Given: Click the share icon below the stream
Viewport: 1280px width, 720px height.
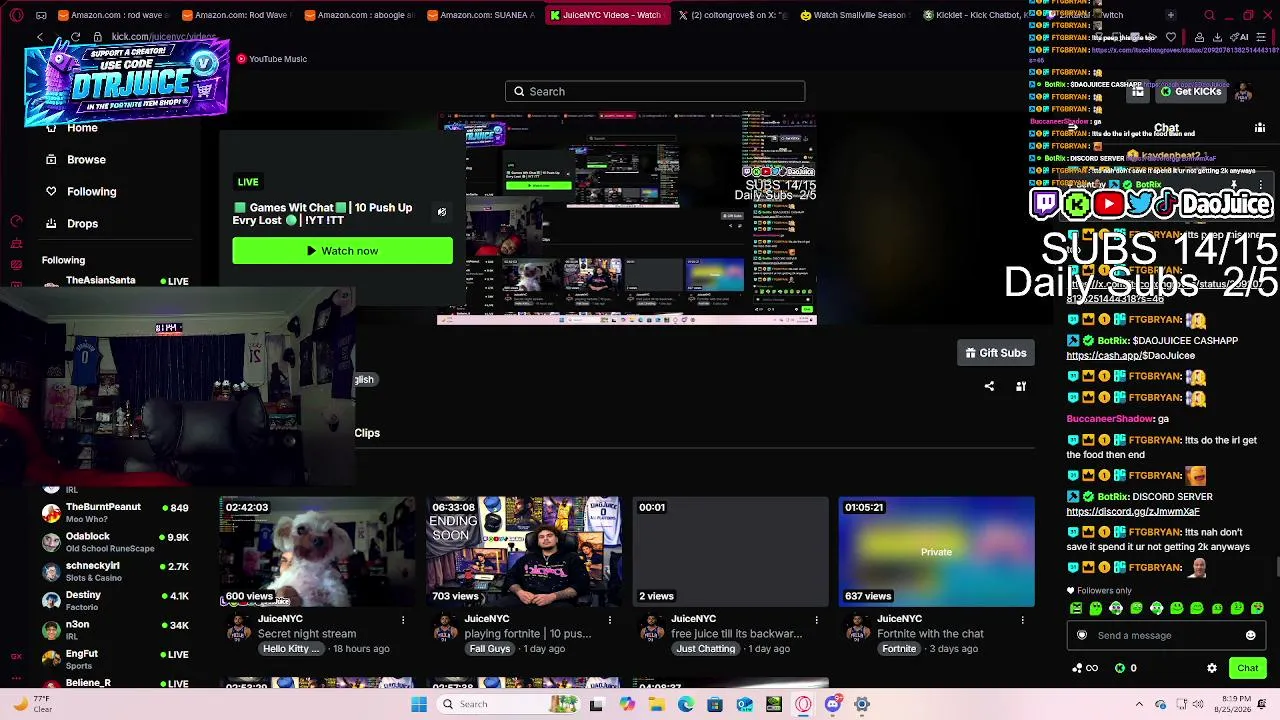Looking at the screenshot, I should point(989,386).
